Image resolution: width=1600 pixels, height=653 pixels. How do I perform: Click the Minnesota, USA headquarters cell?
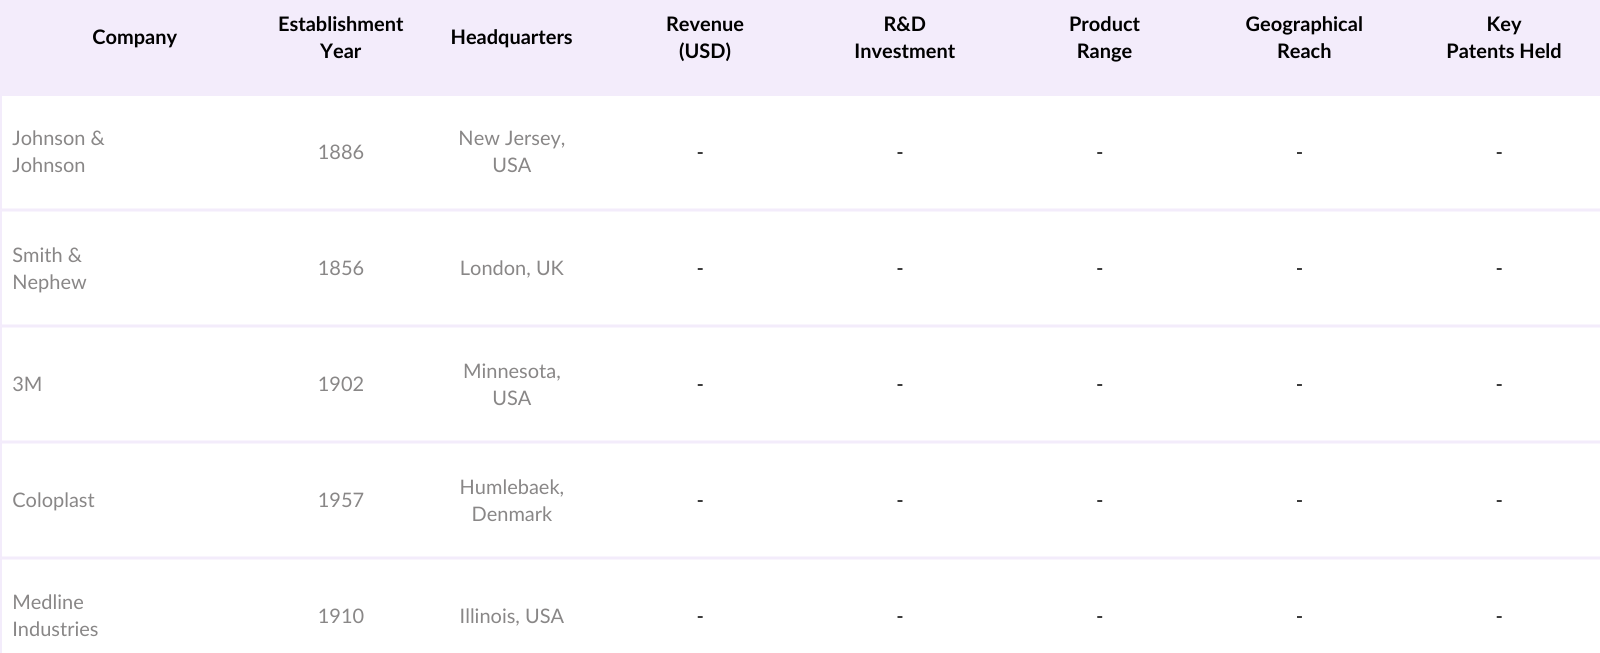coord(511,384)
